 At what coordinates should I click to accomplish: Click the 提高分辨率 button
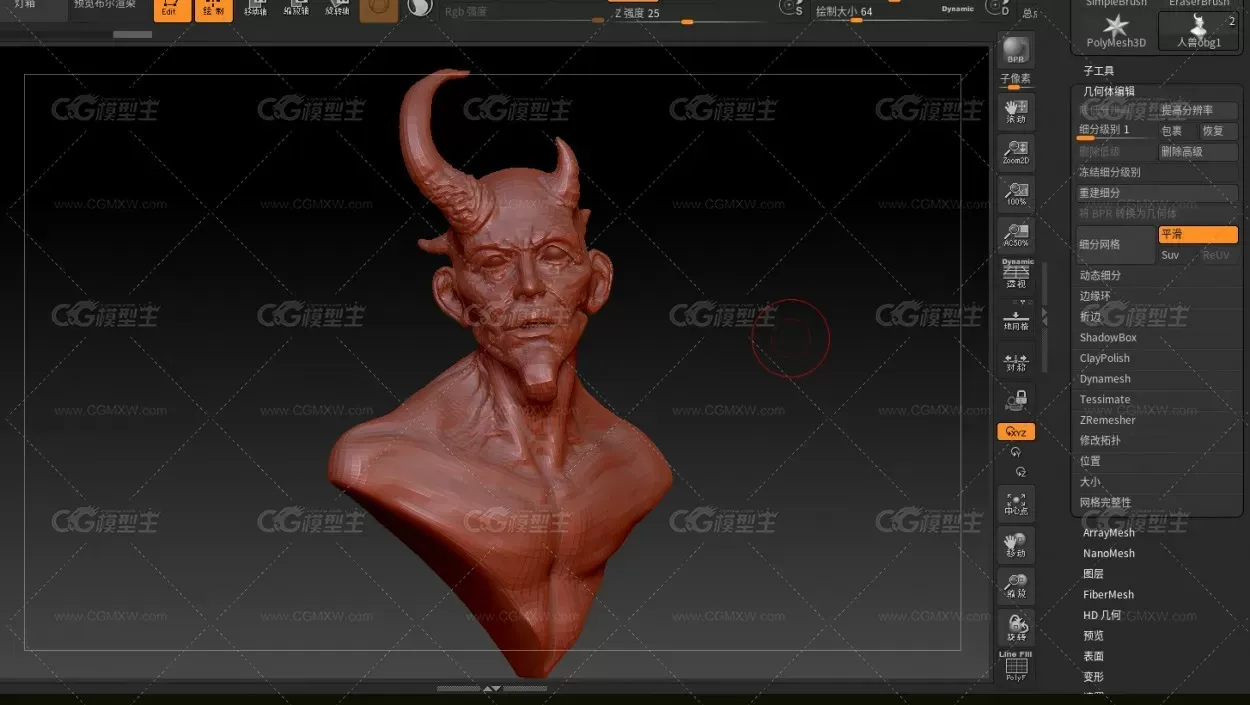tap(1198, 110)
